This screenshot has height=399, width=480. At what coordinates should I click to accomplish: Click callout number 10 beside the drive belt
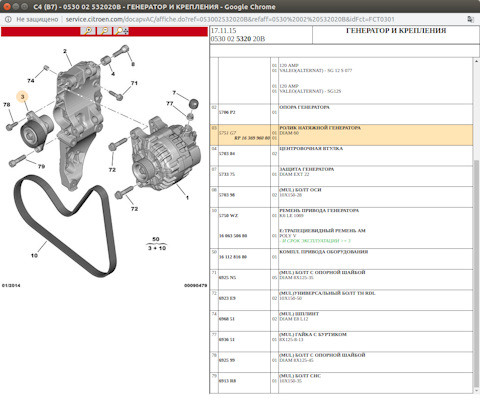point(34,255)
